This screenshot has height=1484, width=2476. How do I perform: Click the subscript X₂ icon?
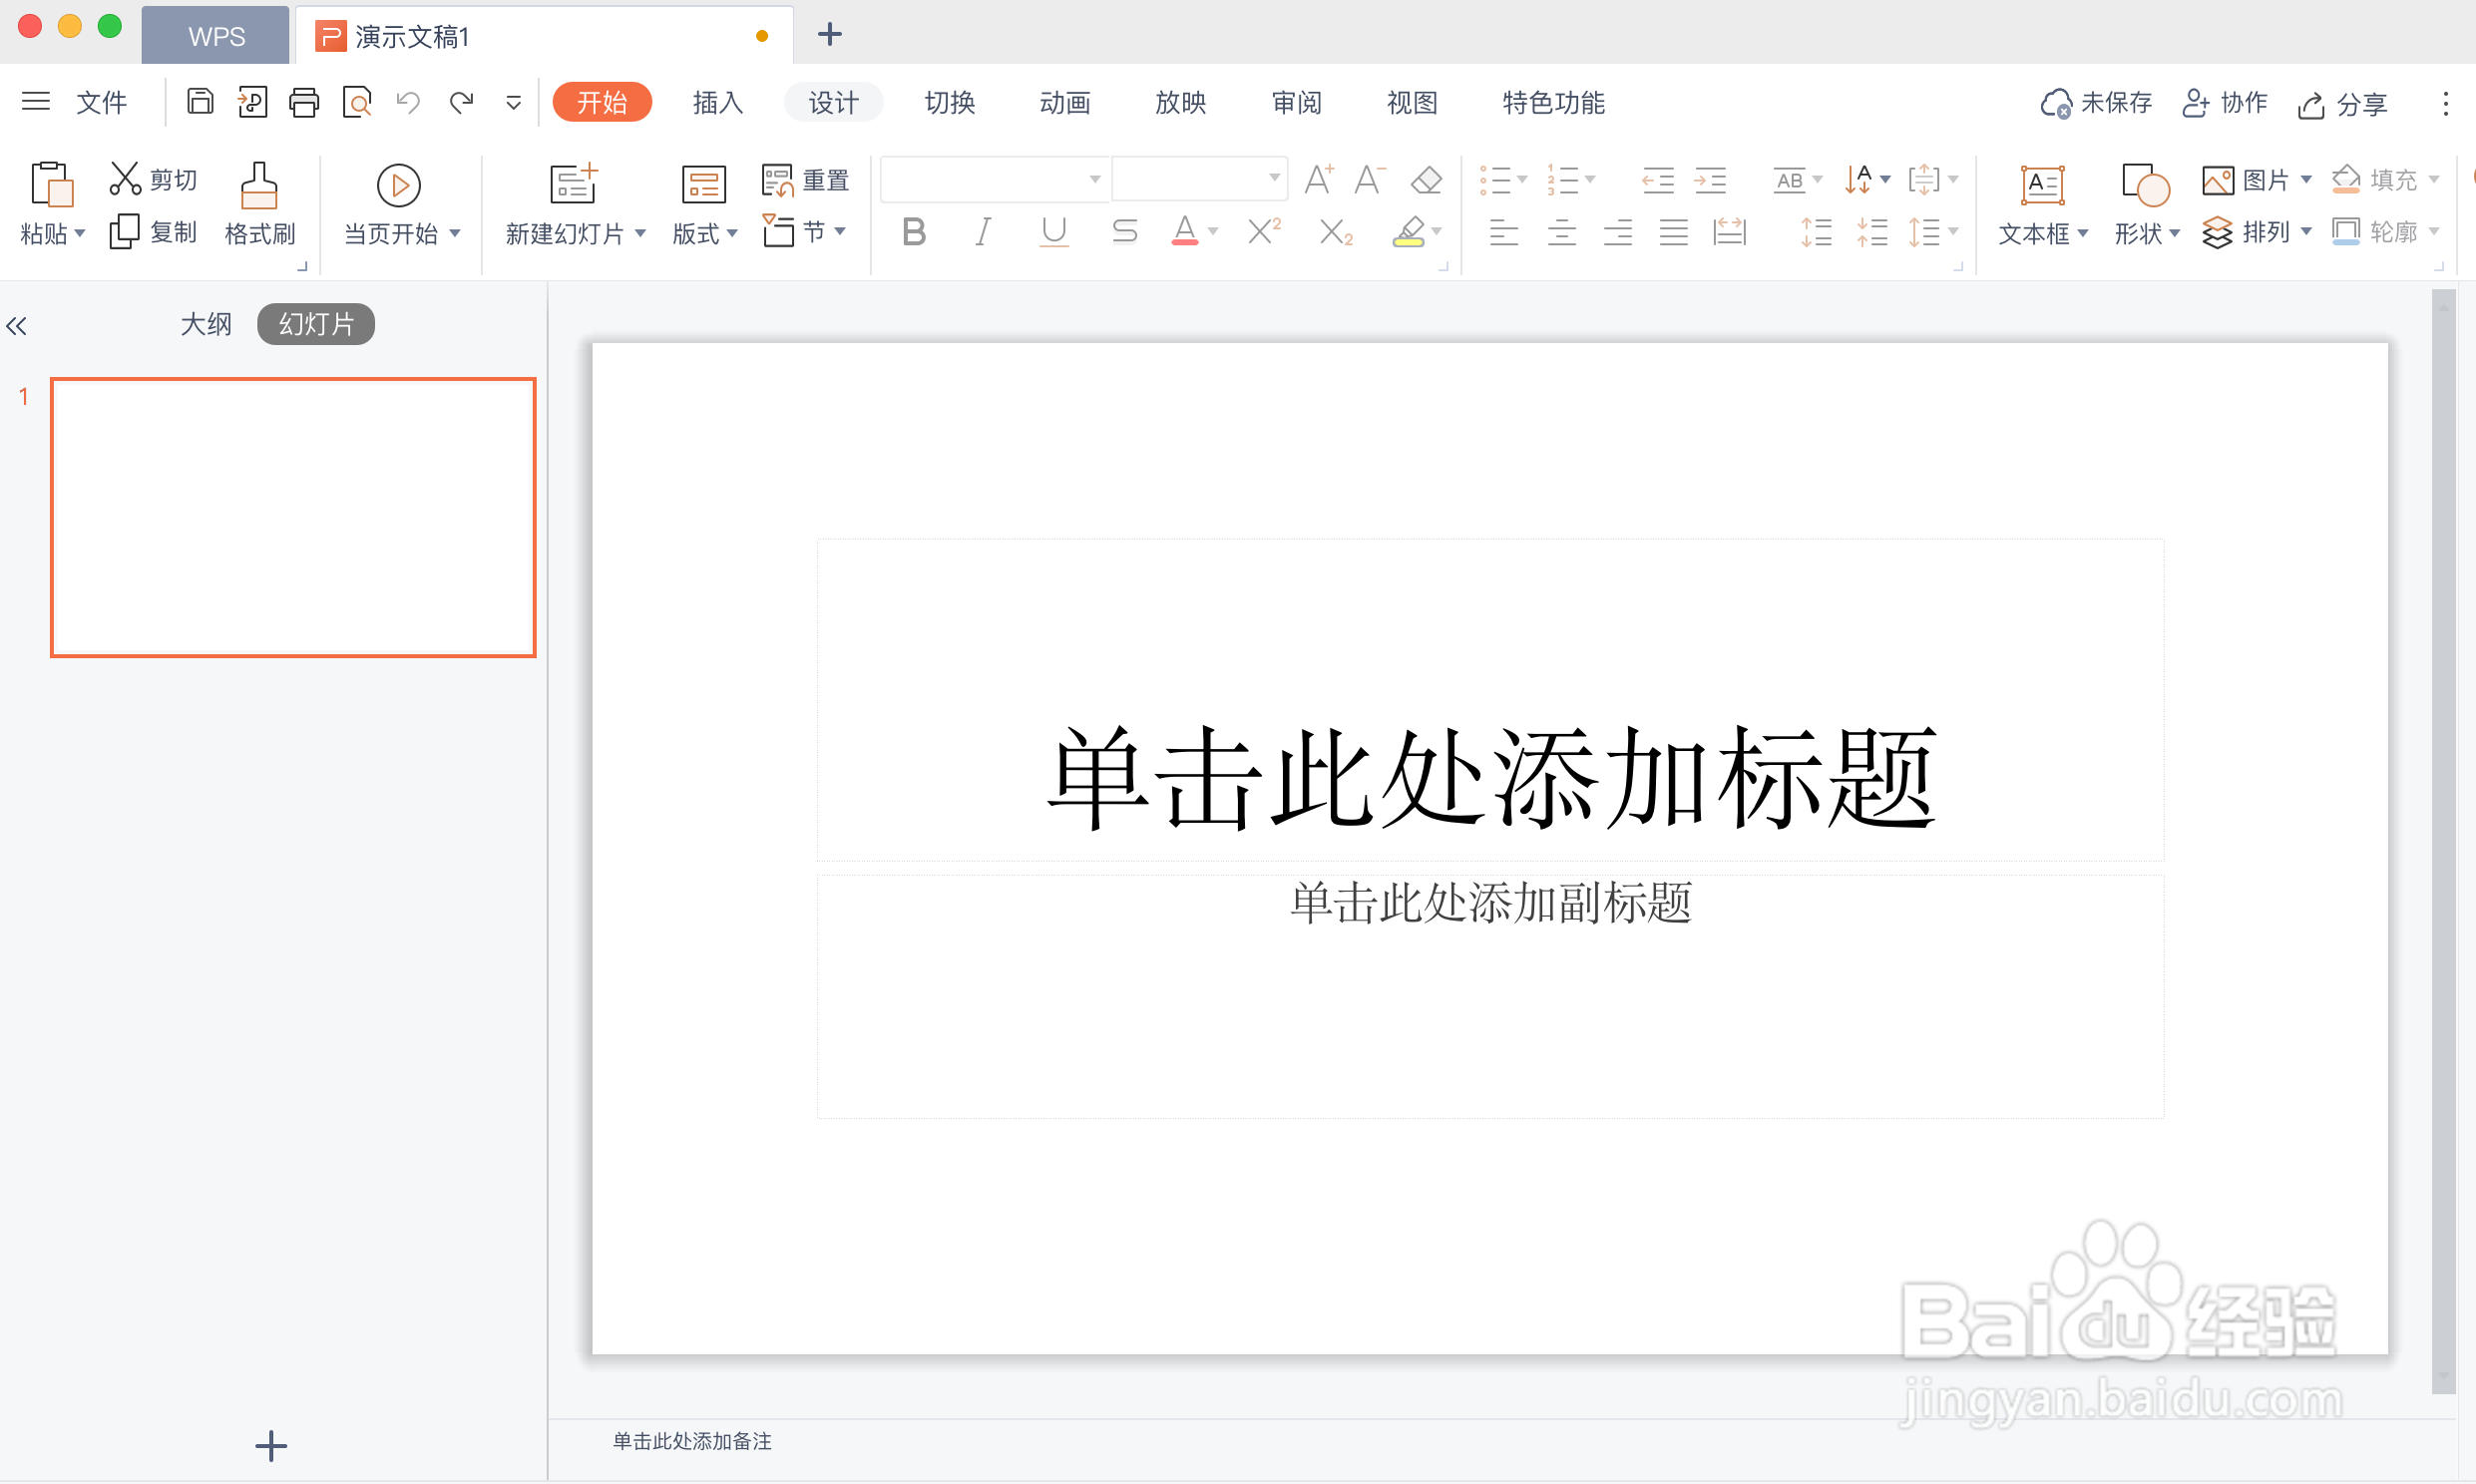pos(1336,233)
